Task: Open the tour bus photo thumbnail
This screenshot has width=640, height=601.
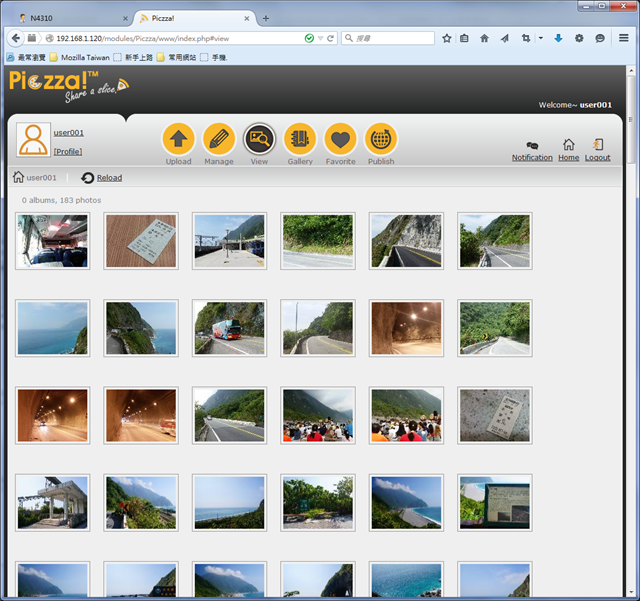Action: pos(229,328)
